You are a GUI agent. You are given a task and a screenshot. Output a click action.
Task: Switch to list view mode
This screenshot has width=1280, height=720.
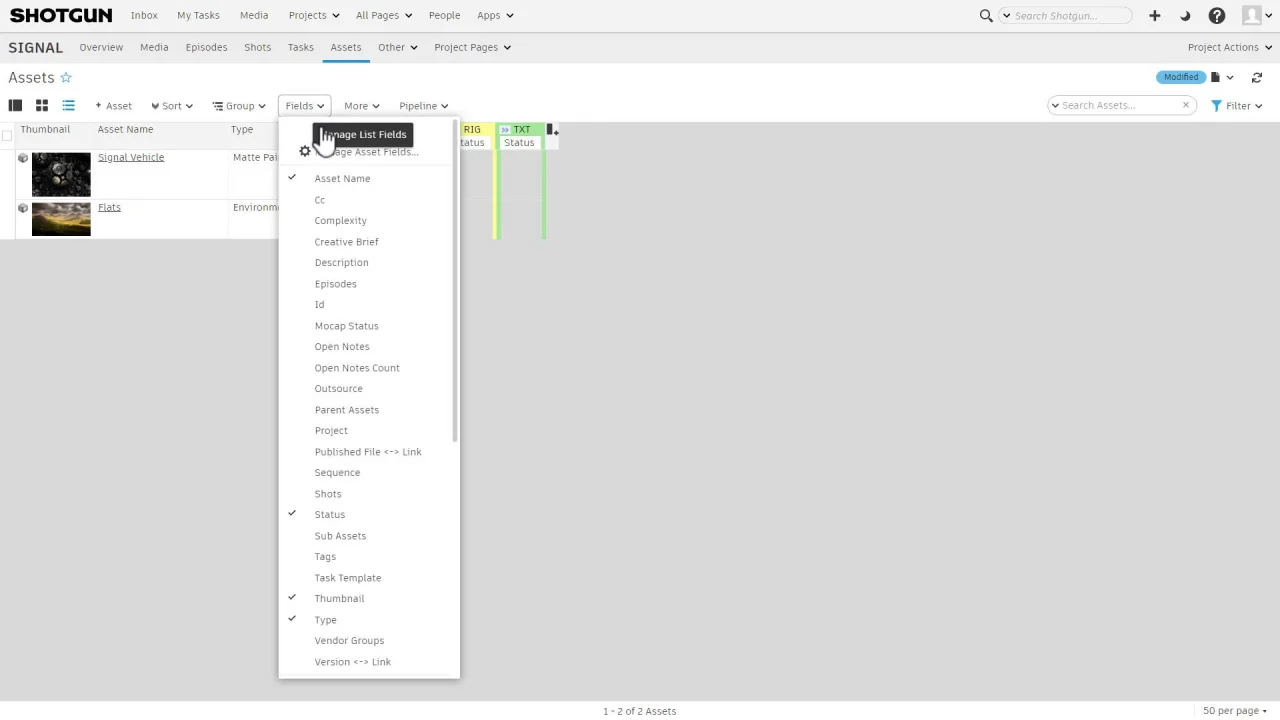coord(68,105)
